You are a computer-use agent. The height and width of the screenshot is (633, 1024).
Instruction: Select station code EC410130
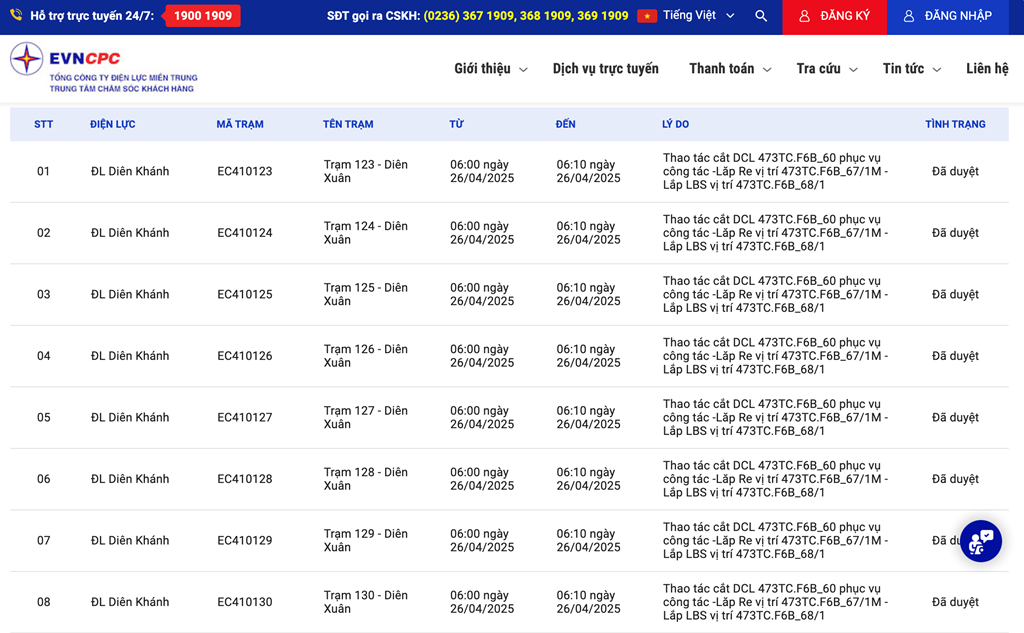[245, 602]
